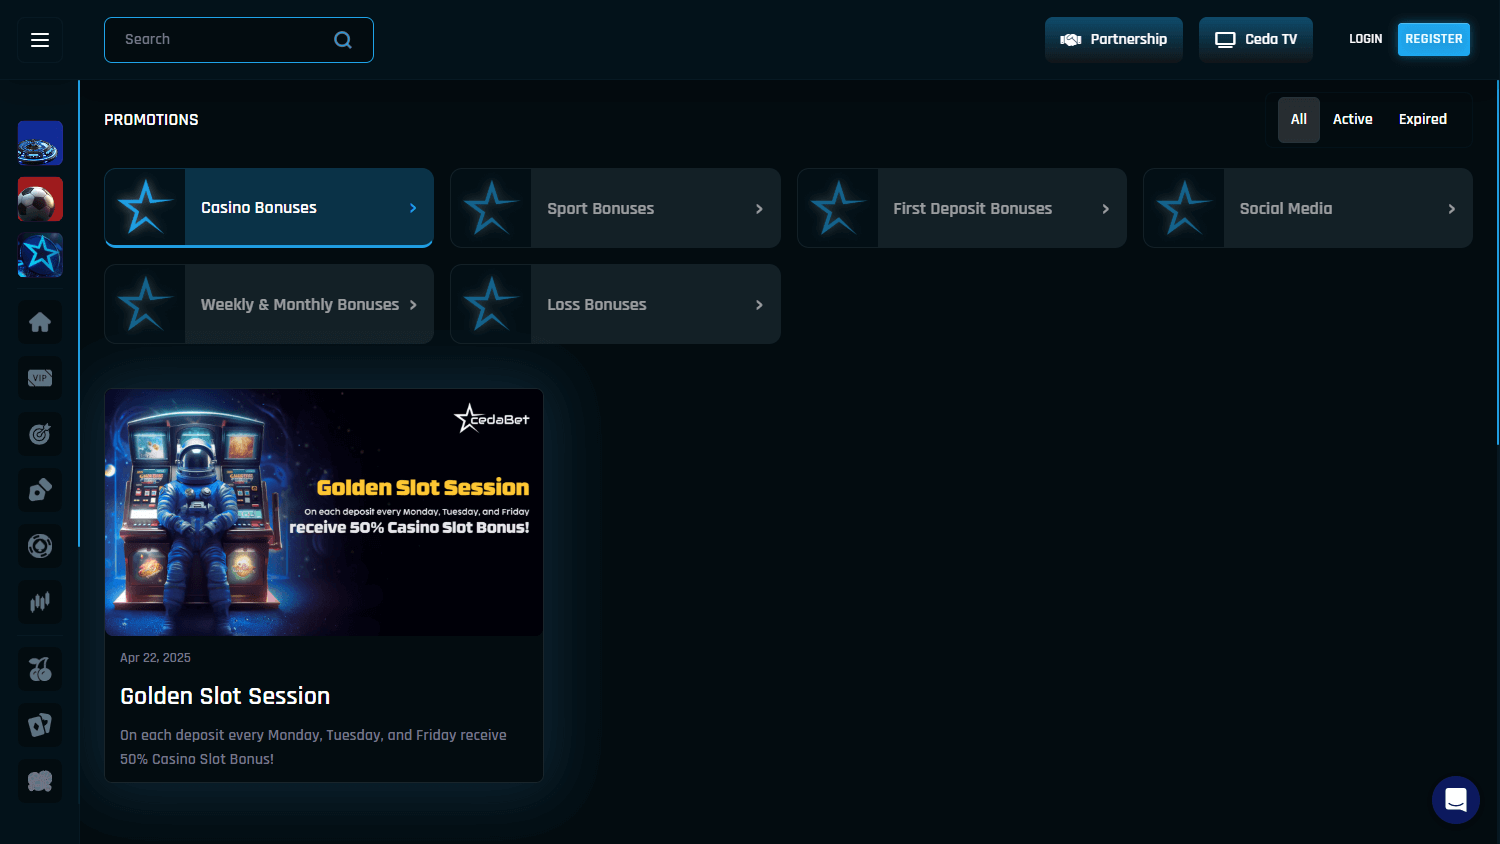Open the playing cards sidebar icon

40,725
